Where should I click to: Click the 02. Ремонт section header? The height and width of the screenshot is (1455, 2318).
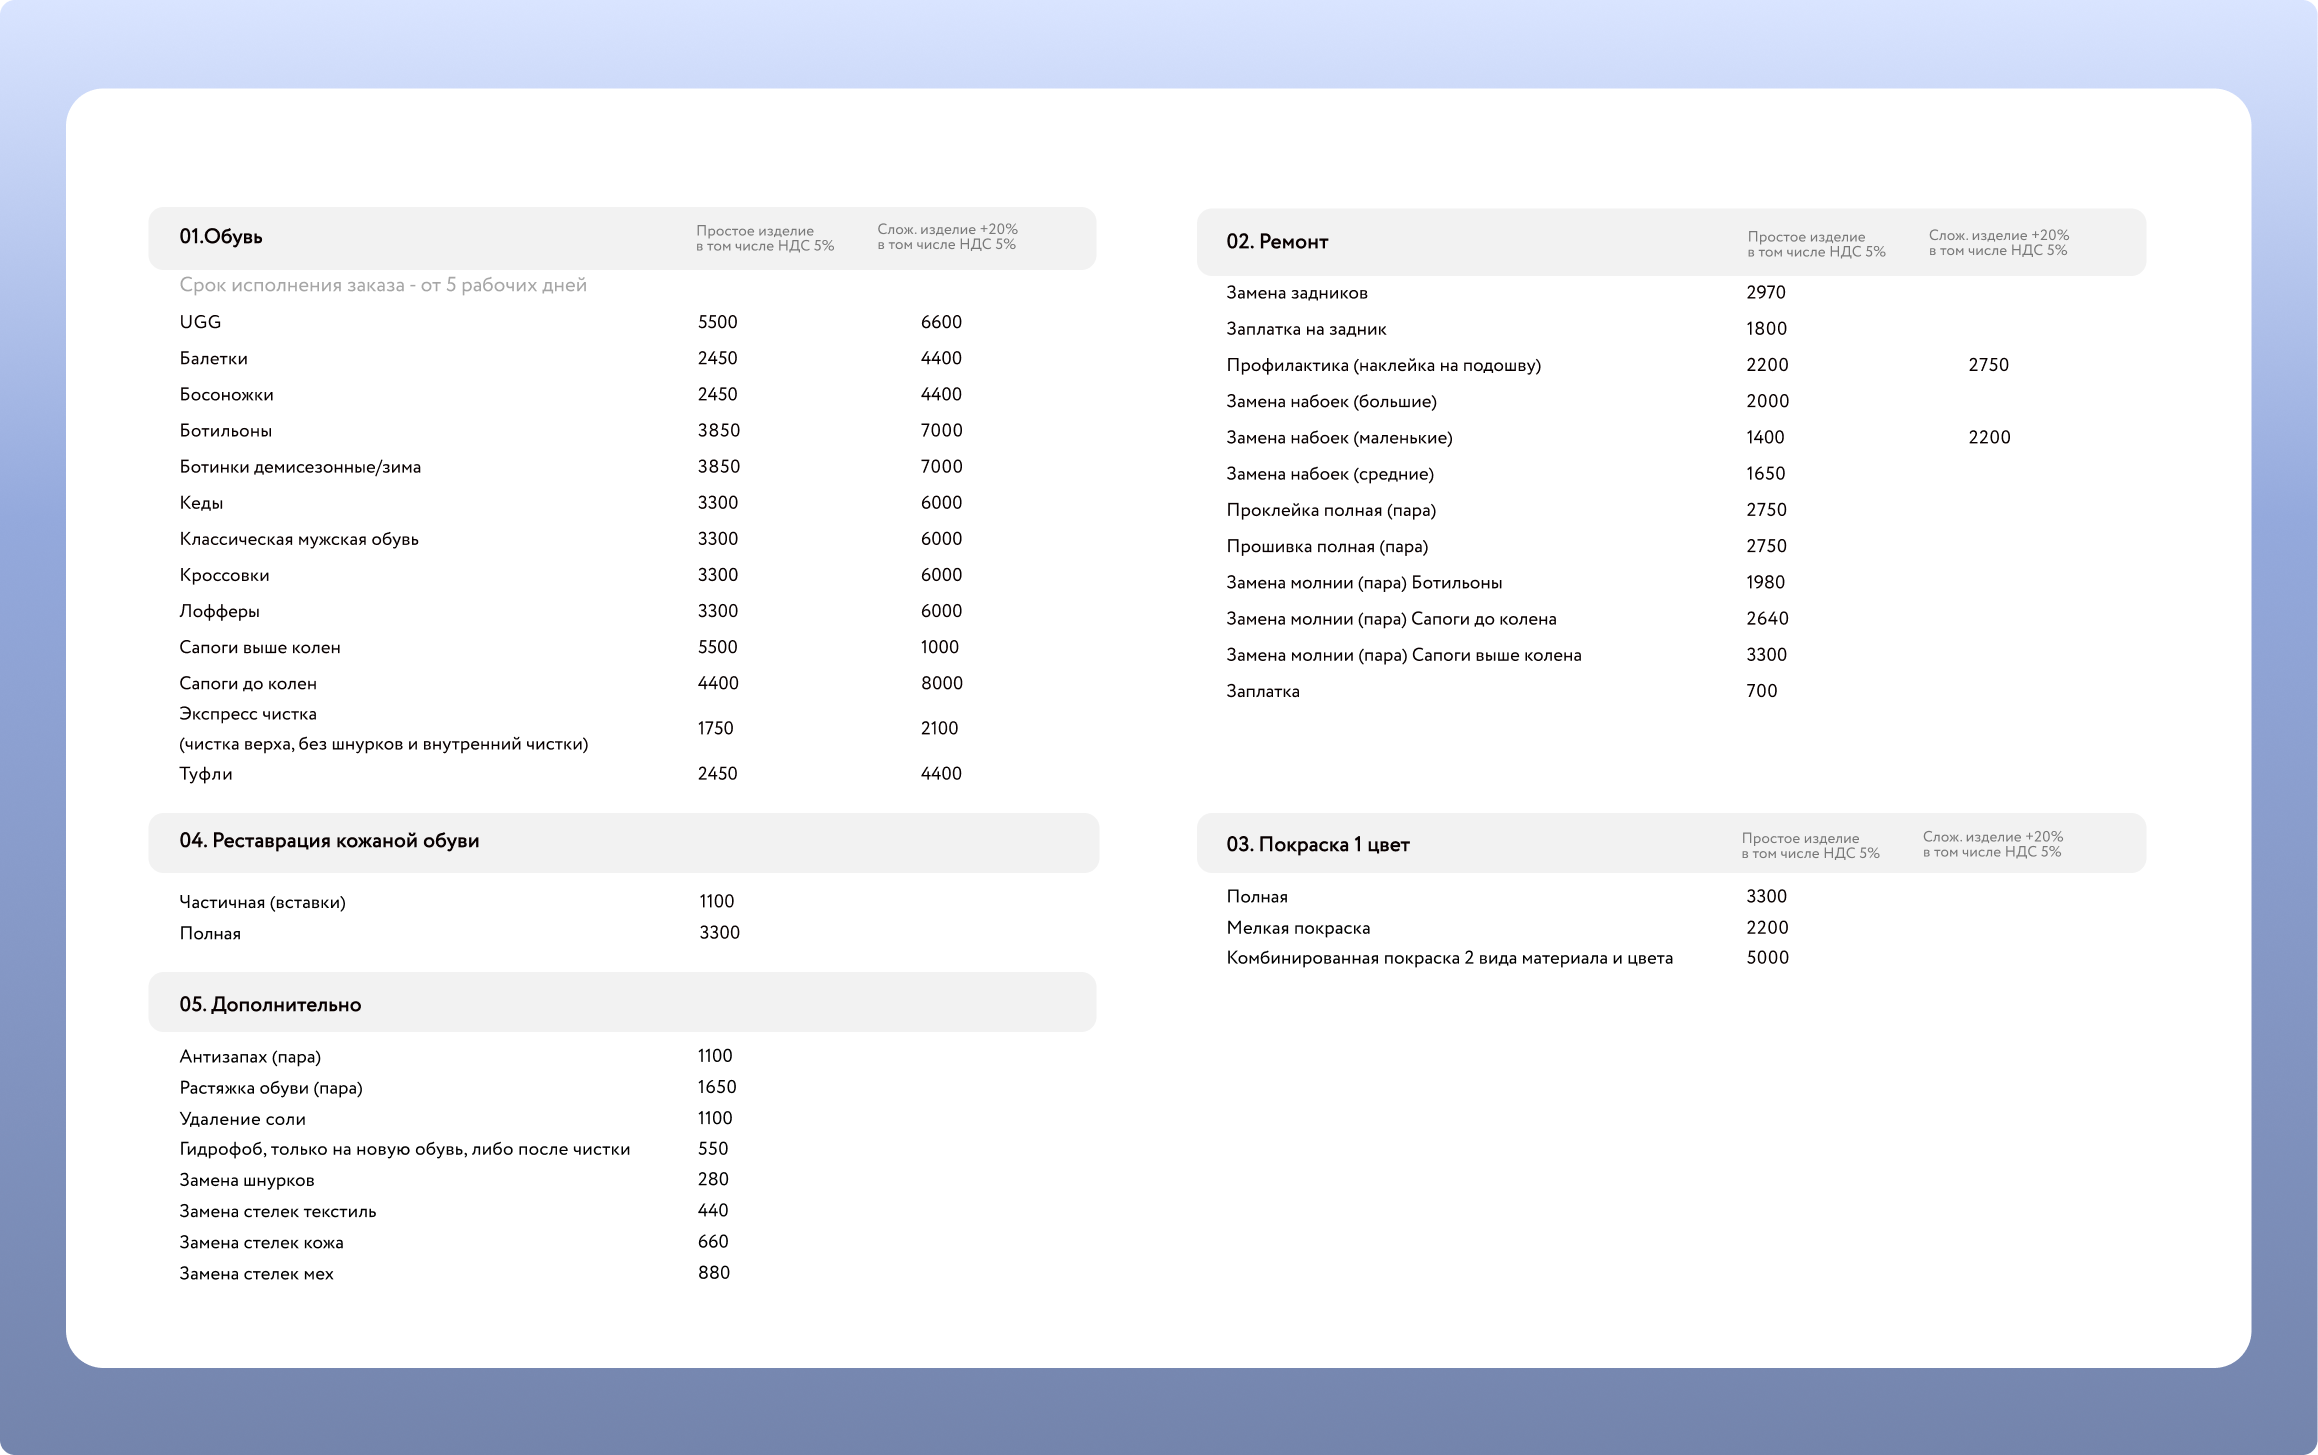pyautogui.click(x=1277, y=242)
